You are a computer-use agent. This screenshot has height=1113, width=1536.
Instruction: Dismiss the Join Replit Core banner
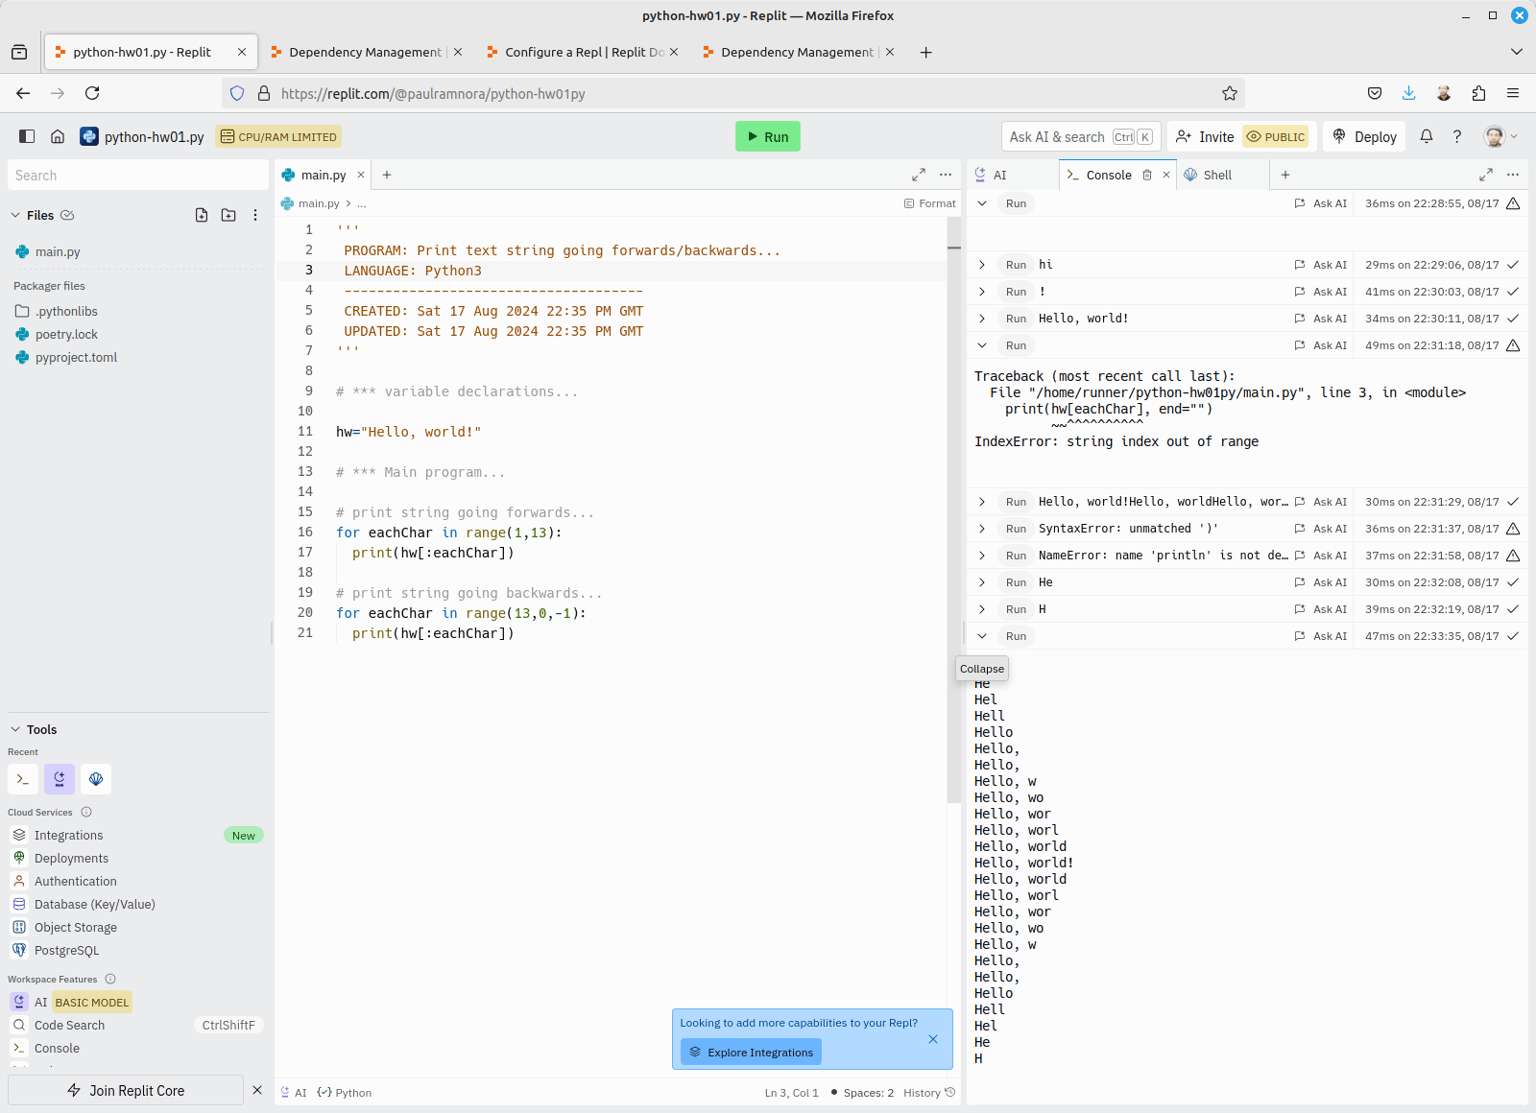pos(257,1091)
